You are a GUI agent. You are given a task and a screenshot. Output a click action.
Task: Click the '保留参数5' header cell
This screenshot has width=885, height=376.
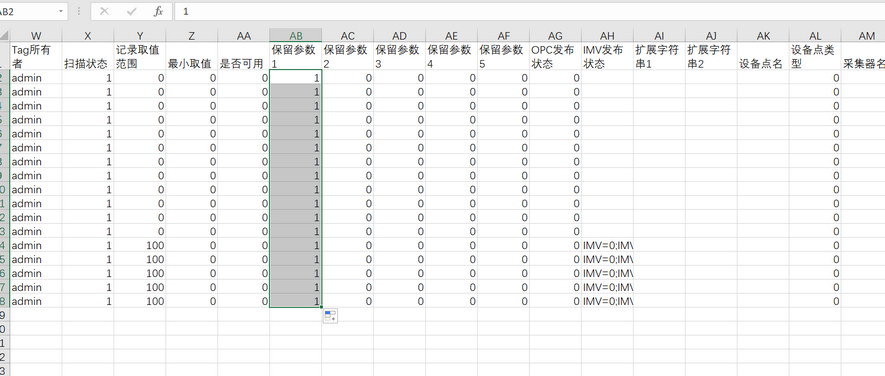click(x=503, y=56)
